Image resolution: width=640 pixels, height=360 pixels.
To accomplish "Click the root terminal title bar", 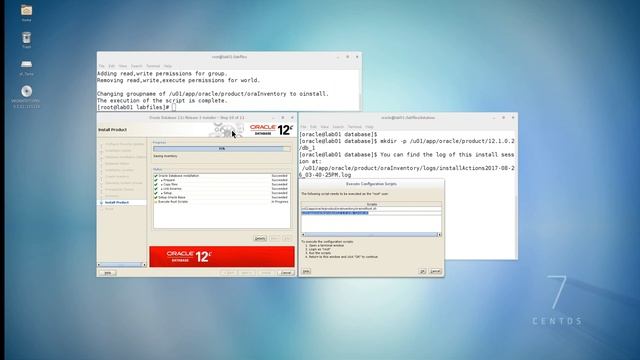I will [x=229, y=57].
